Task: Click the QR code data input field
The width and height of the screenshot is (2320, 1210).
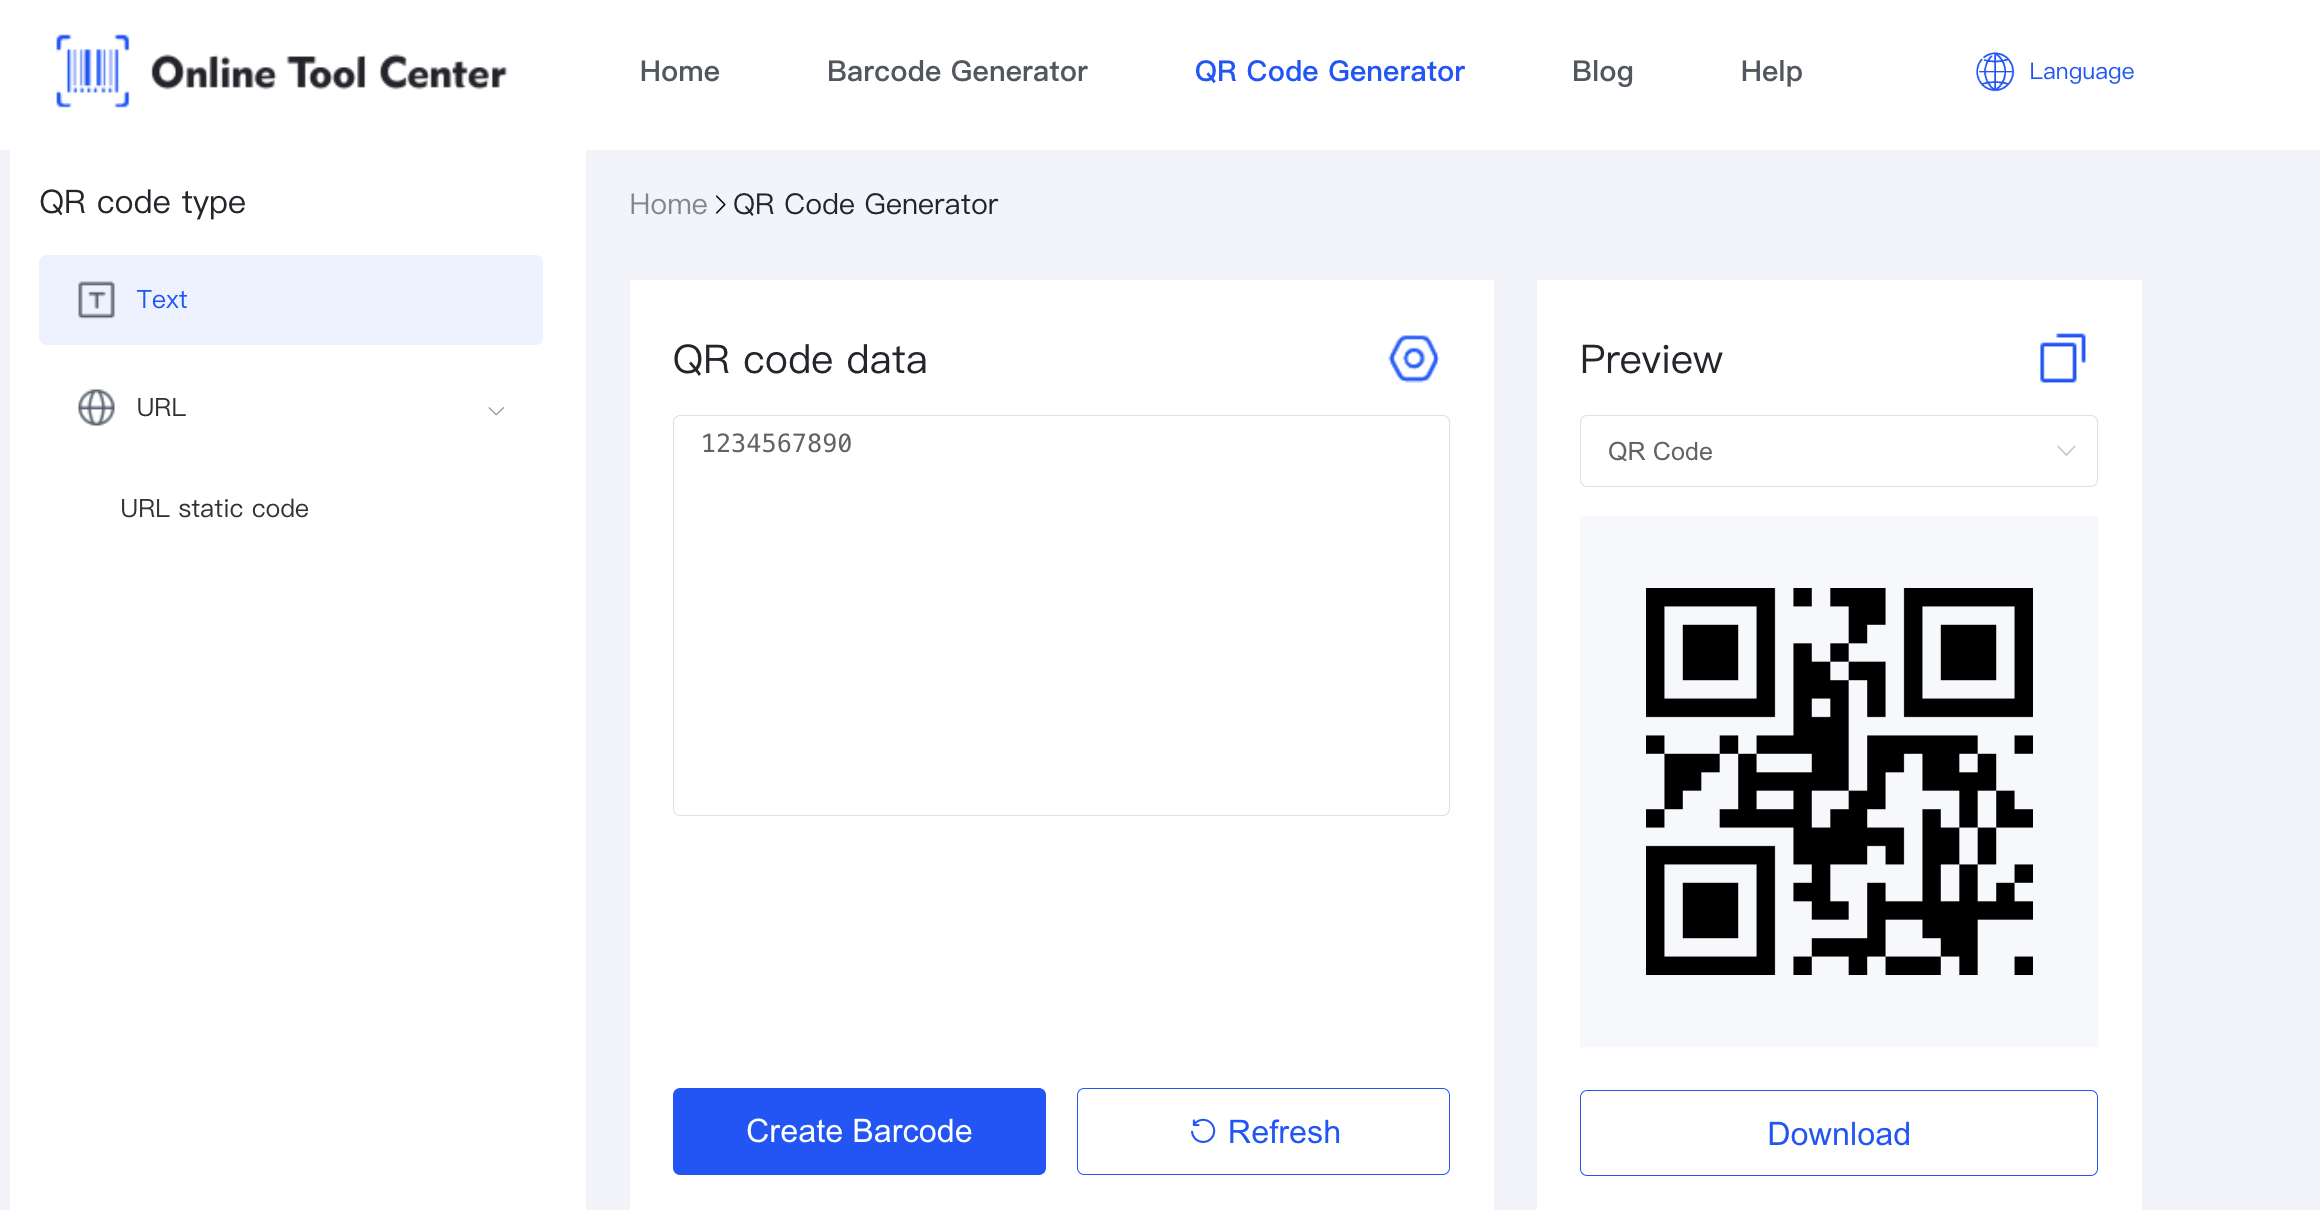Action: [x=1060, y=613]
